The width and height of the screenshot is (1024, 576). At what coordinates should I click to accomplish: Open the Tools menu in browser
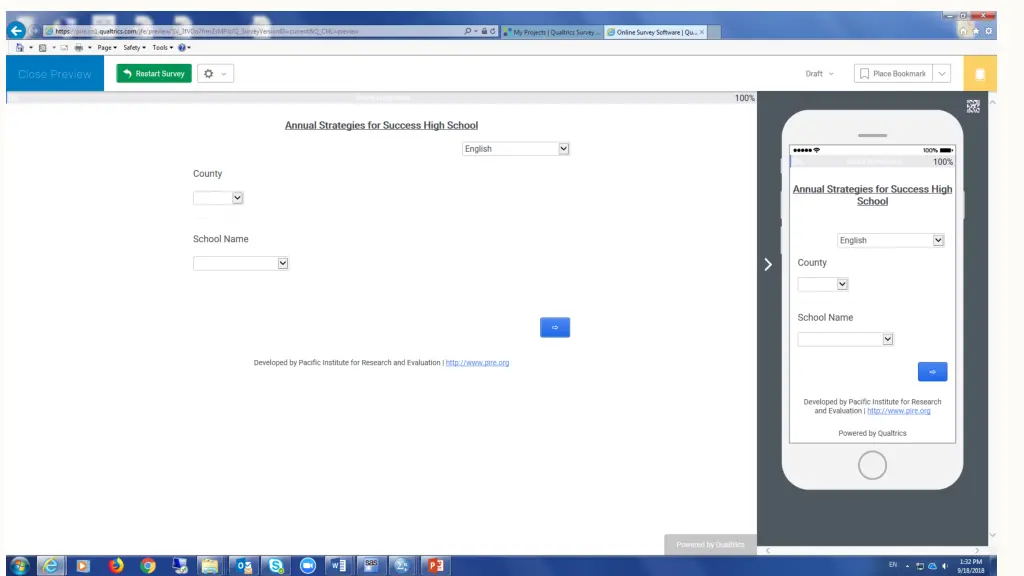[x=163, y=47]
